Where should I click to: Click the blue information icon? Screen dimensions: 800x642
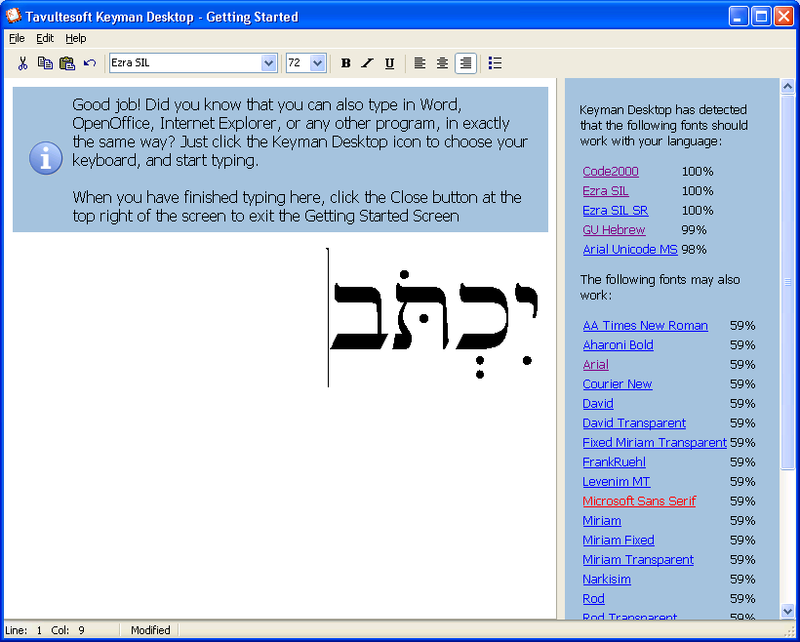point(45,158)
